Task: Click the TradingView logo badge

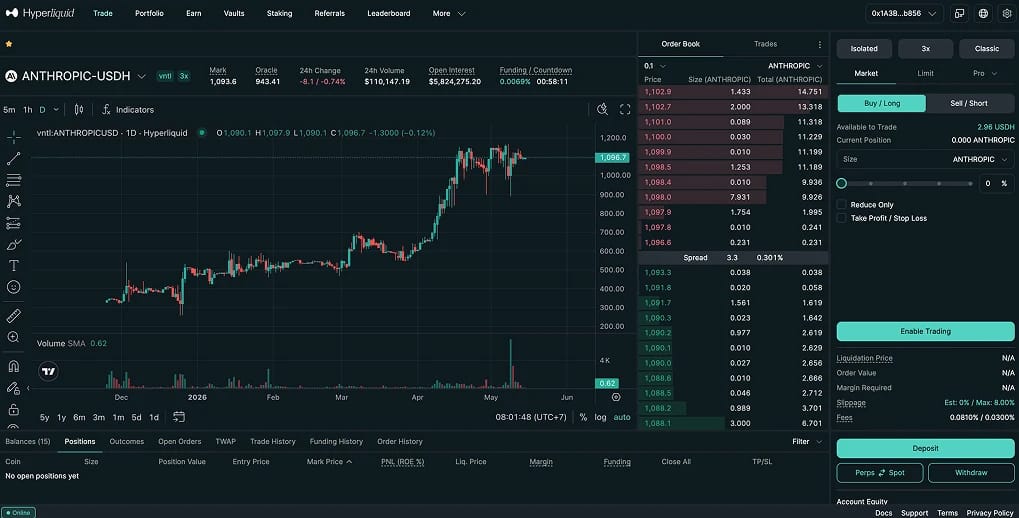Action: tap(49, 372)
